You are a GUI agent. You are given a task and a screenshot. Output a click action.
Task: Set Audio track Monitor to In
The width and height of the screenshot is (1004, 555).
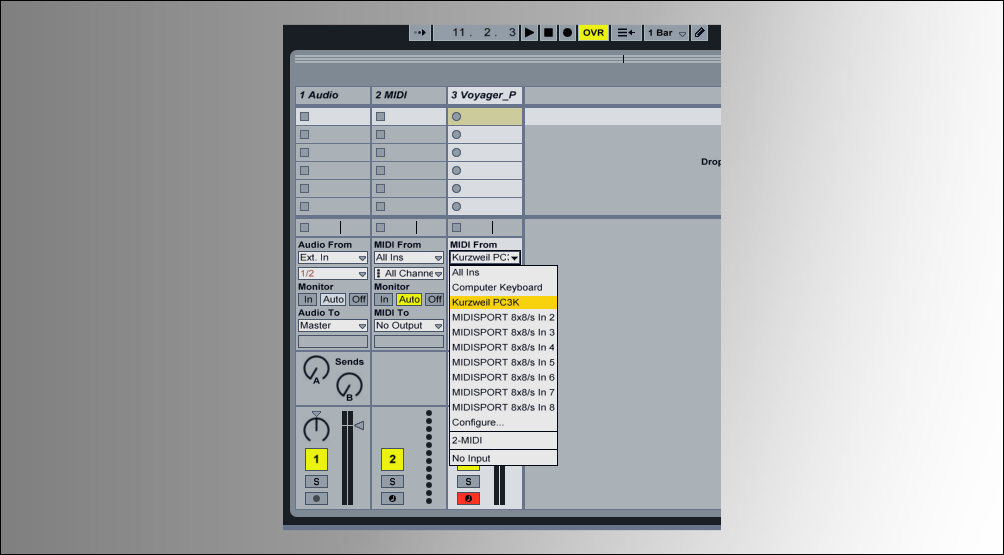click(308, 299)
